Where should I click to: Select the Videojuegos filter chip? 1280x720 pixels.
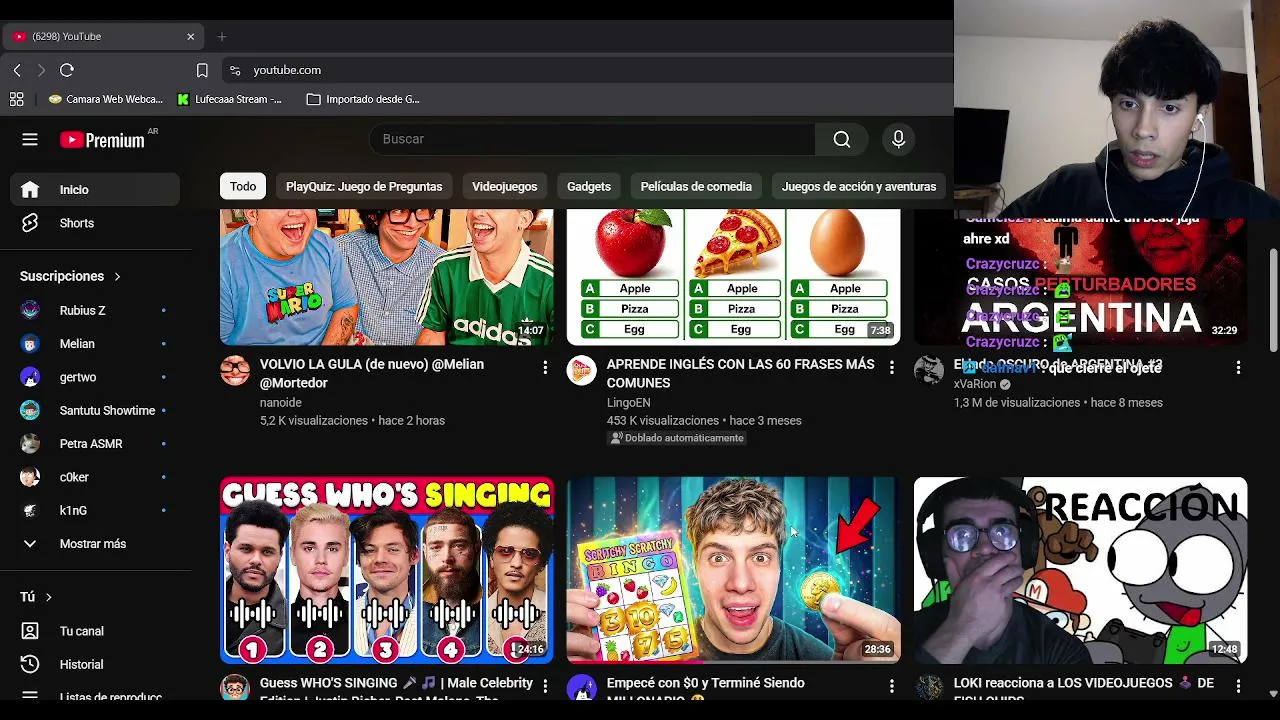point(504,187)
